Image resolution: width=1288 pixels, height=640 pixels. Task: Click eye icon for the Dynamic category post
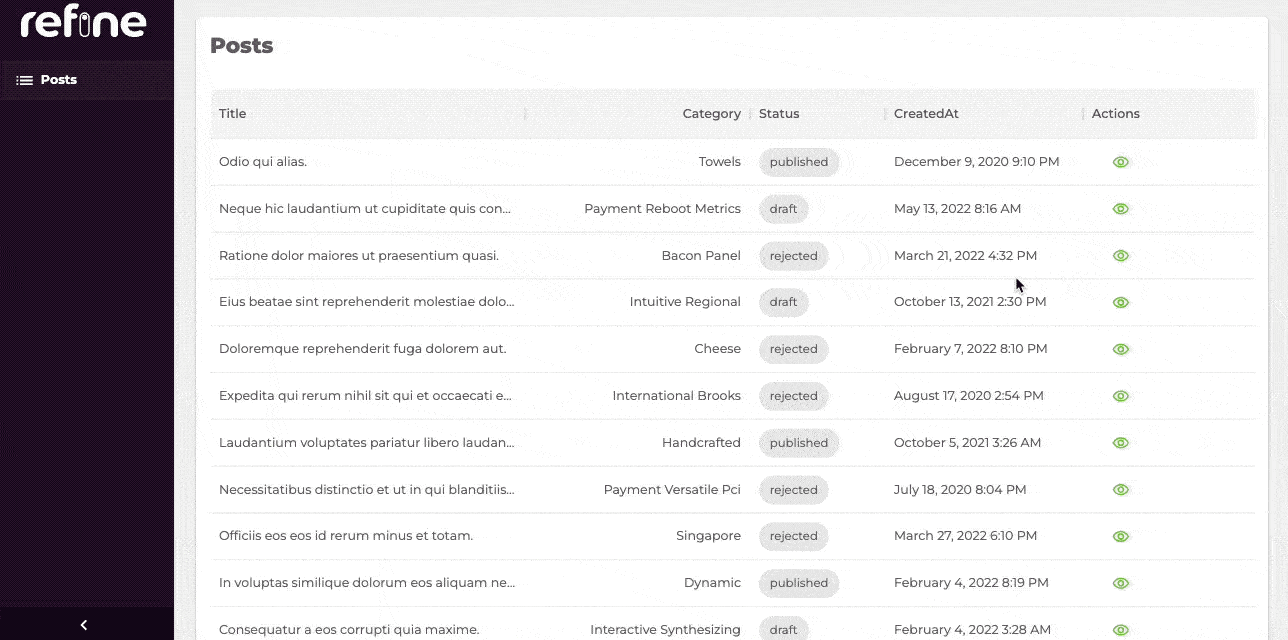[x=1120, y=583]
